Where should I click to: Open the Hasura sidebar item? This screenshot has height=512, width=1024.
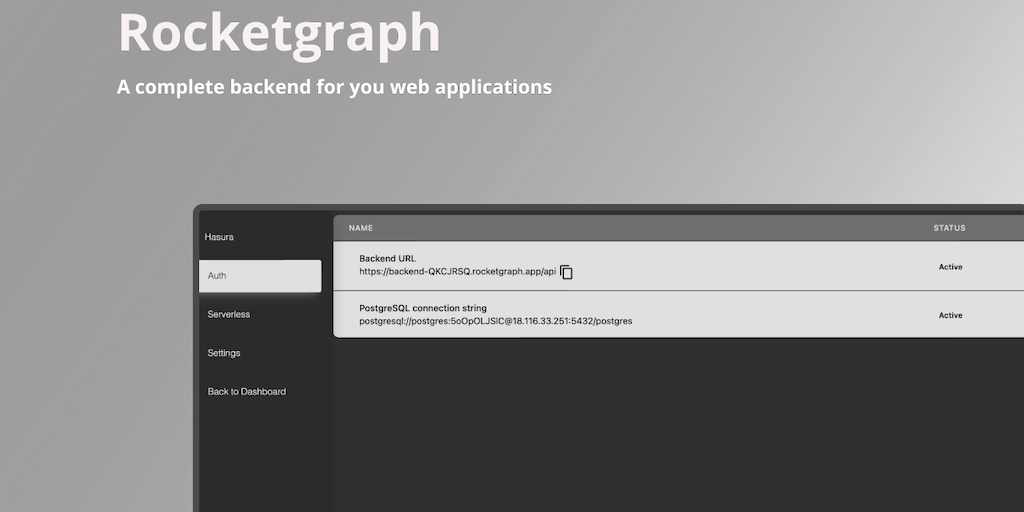(x=219, y=237)
